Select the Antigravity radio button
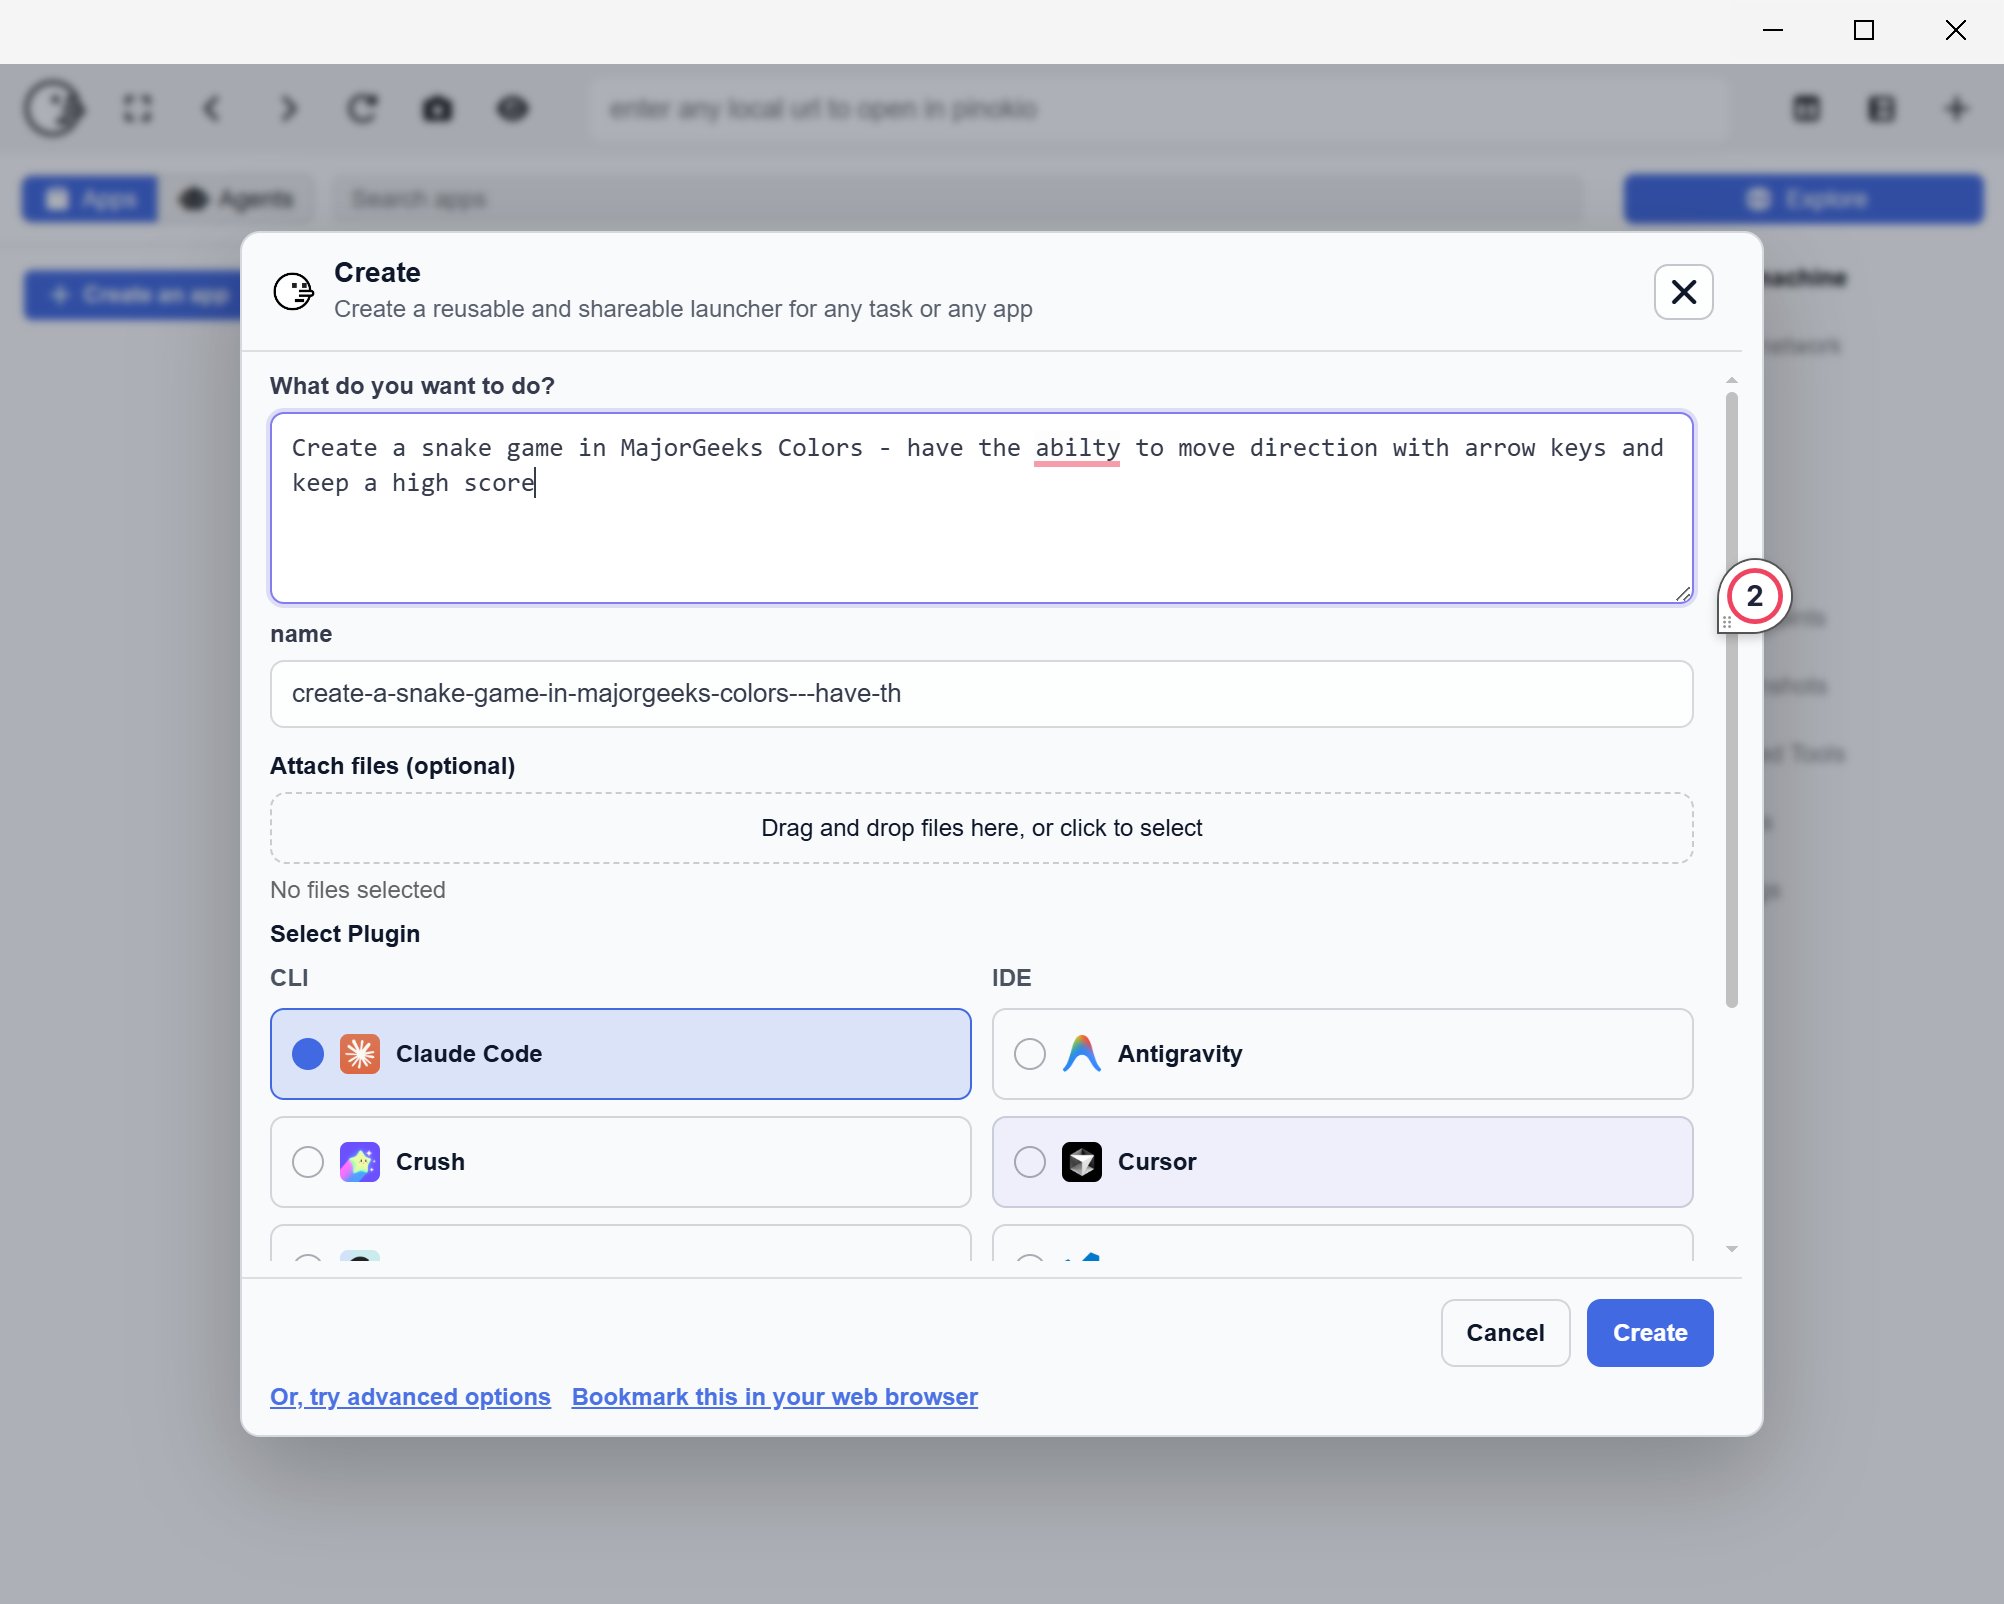The height and width of the screenshot is (1604, 2004). [x=1030, y=1054]
